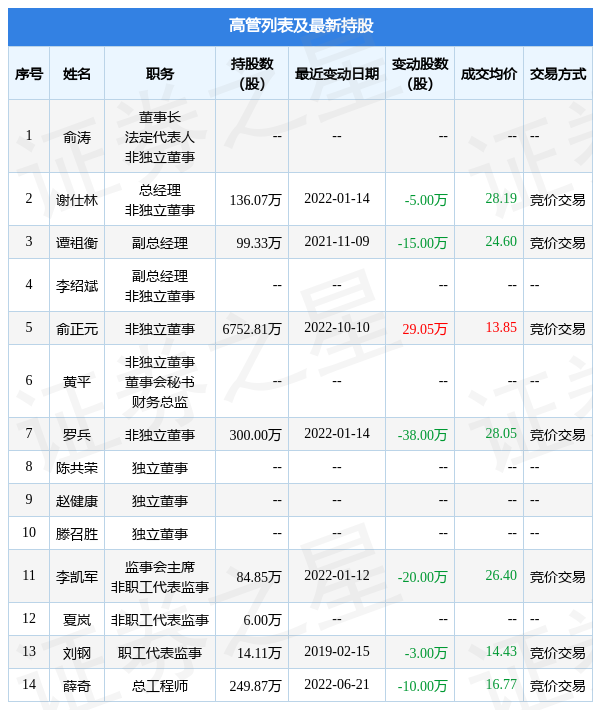593x710 pixels.
Task: Select the name 罗兵
Action: coord(77,435)
